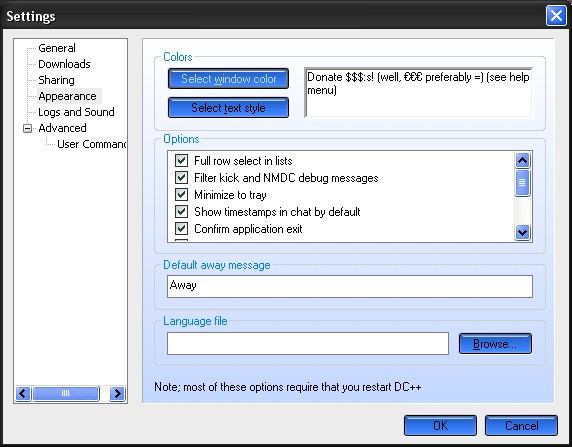Click the options list scroll down arrow
Image resolution: width=572 pixels, height=447 pixels.
click(522, 232)
